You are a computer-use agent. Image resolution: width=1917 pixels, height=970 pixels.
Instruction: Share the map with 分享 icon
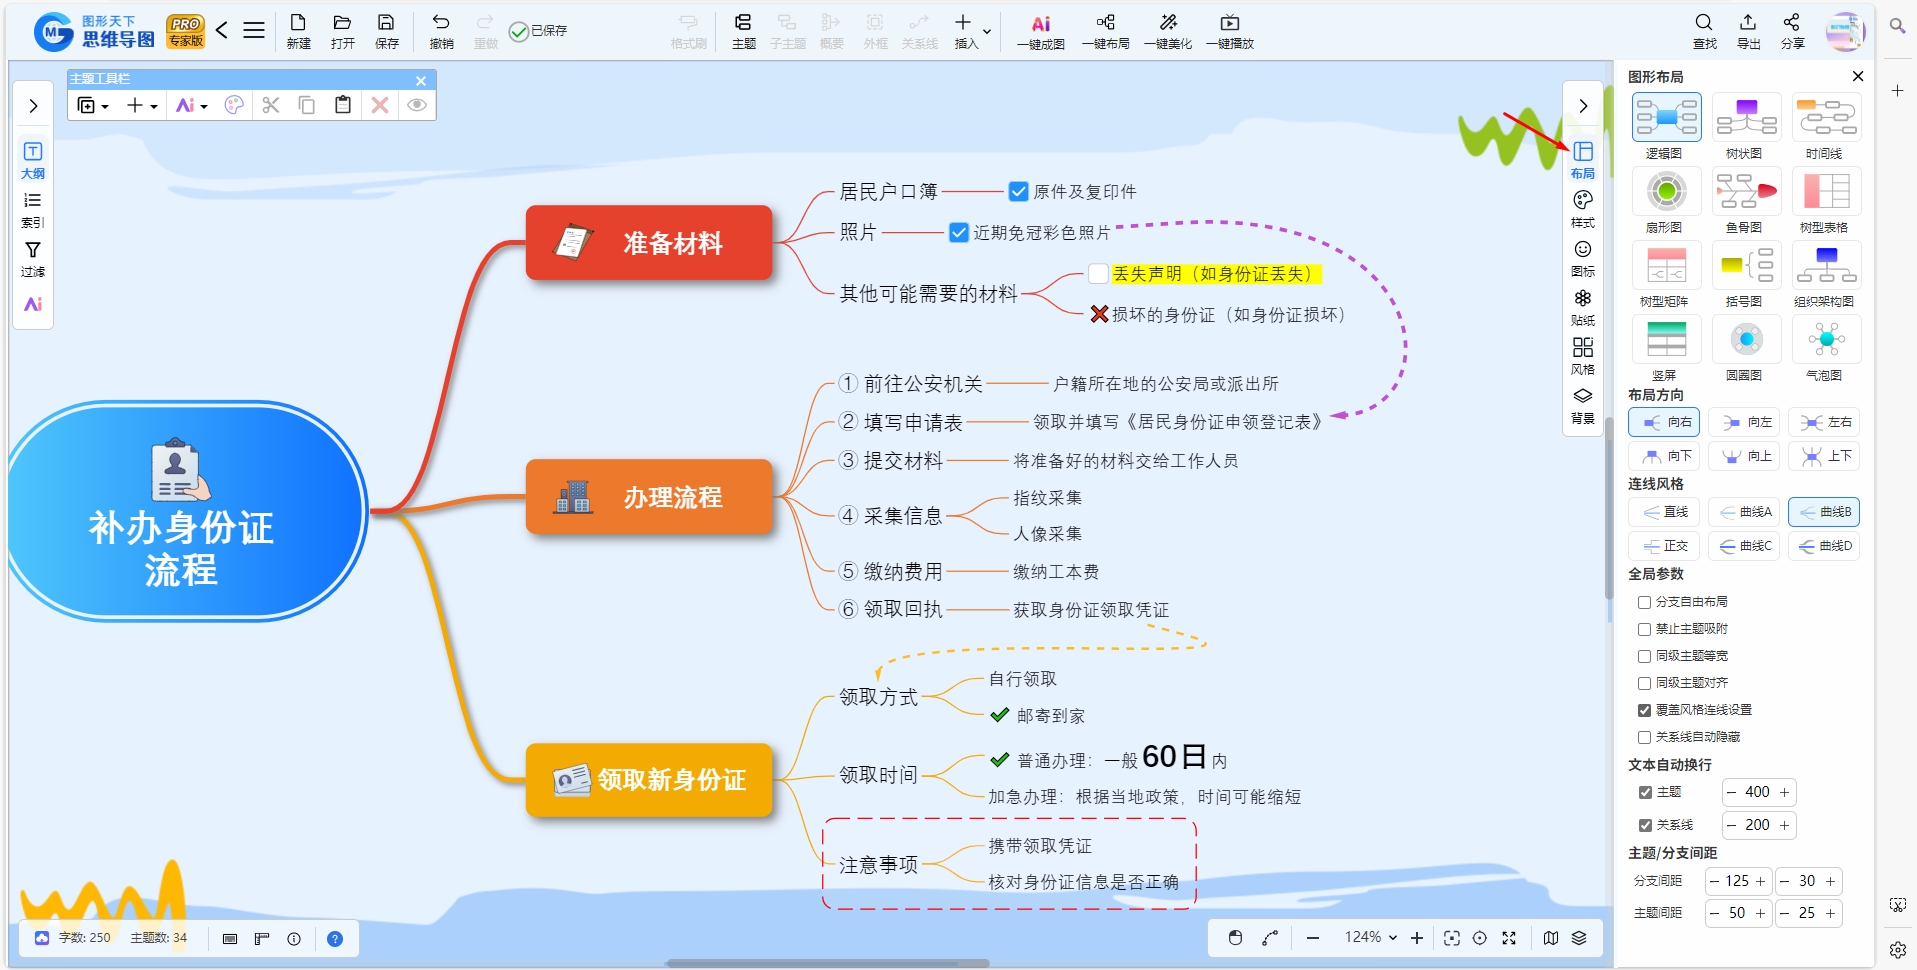[x=1792, y=31]
